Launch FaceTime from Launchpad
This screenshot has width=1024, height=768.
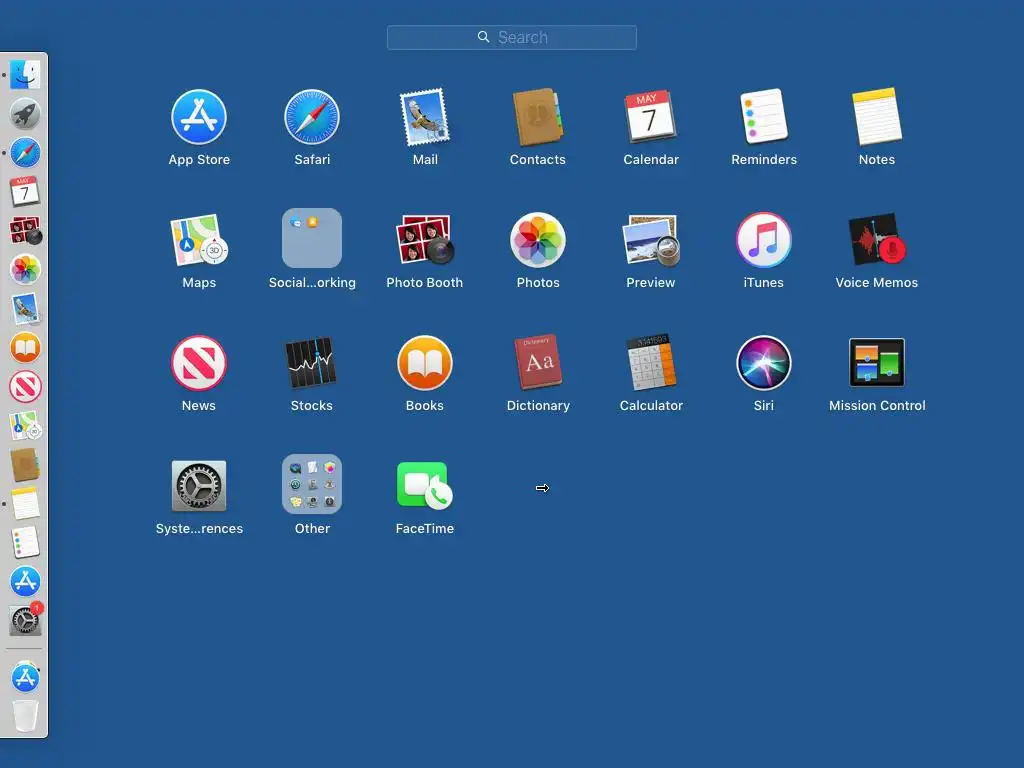pyautogui.click(x=425, y=487)
